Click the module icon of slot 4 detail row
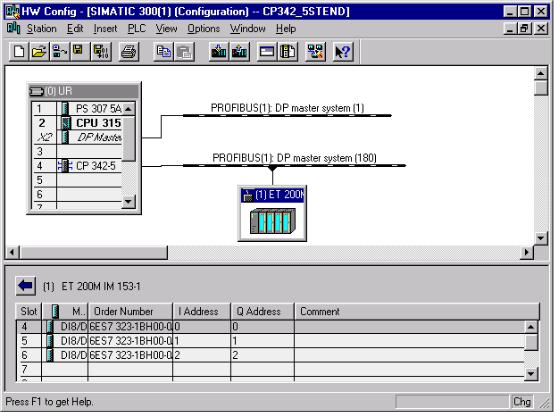The height and width of the screenshot is (412, 554). tap(51, 326)
